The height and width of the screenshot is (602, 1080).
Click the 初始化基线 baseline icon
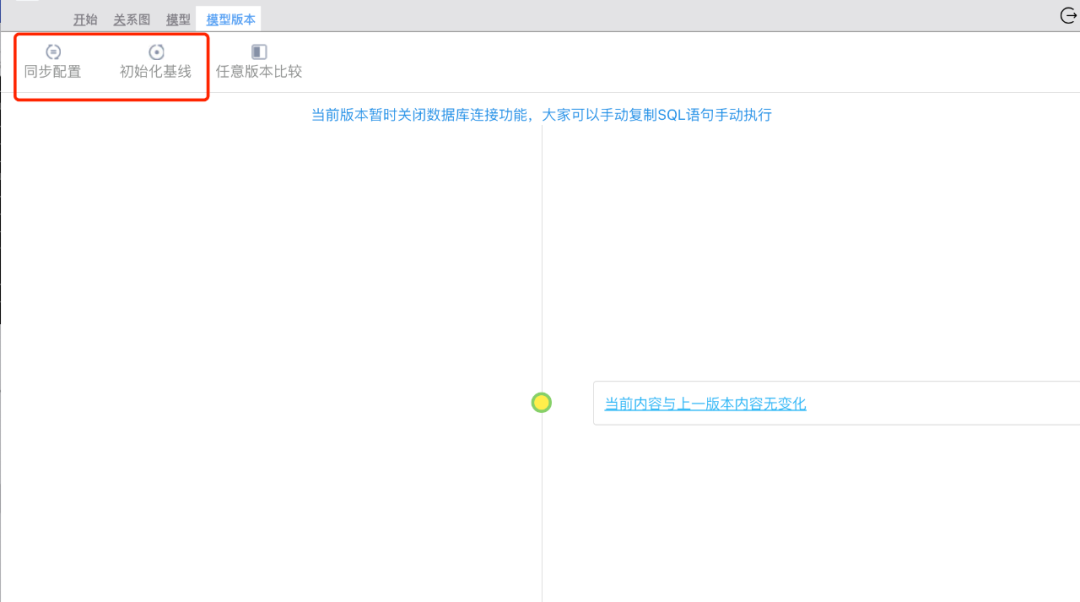coord(156,52)
